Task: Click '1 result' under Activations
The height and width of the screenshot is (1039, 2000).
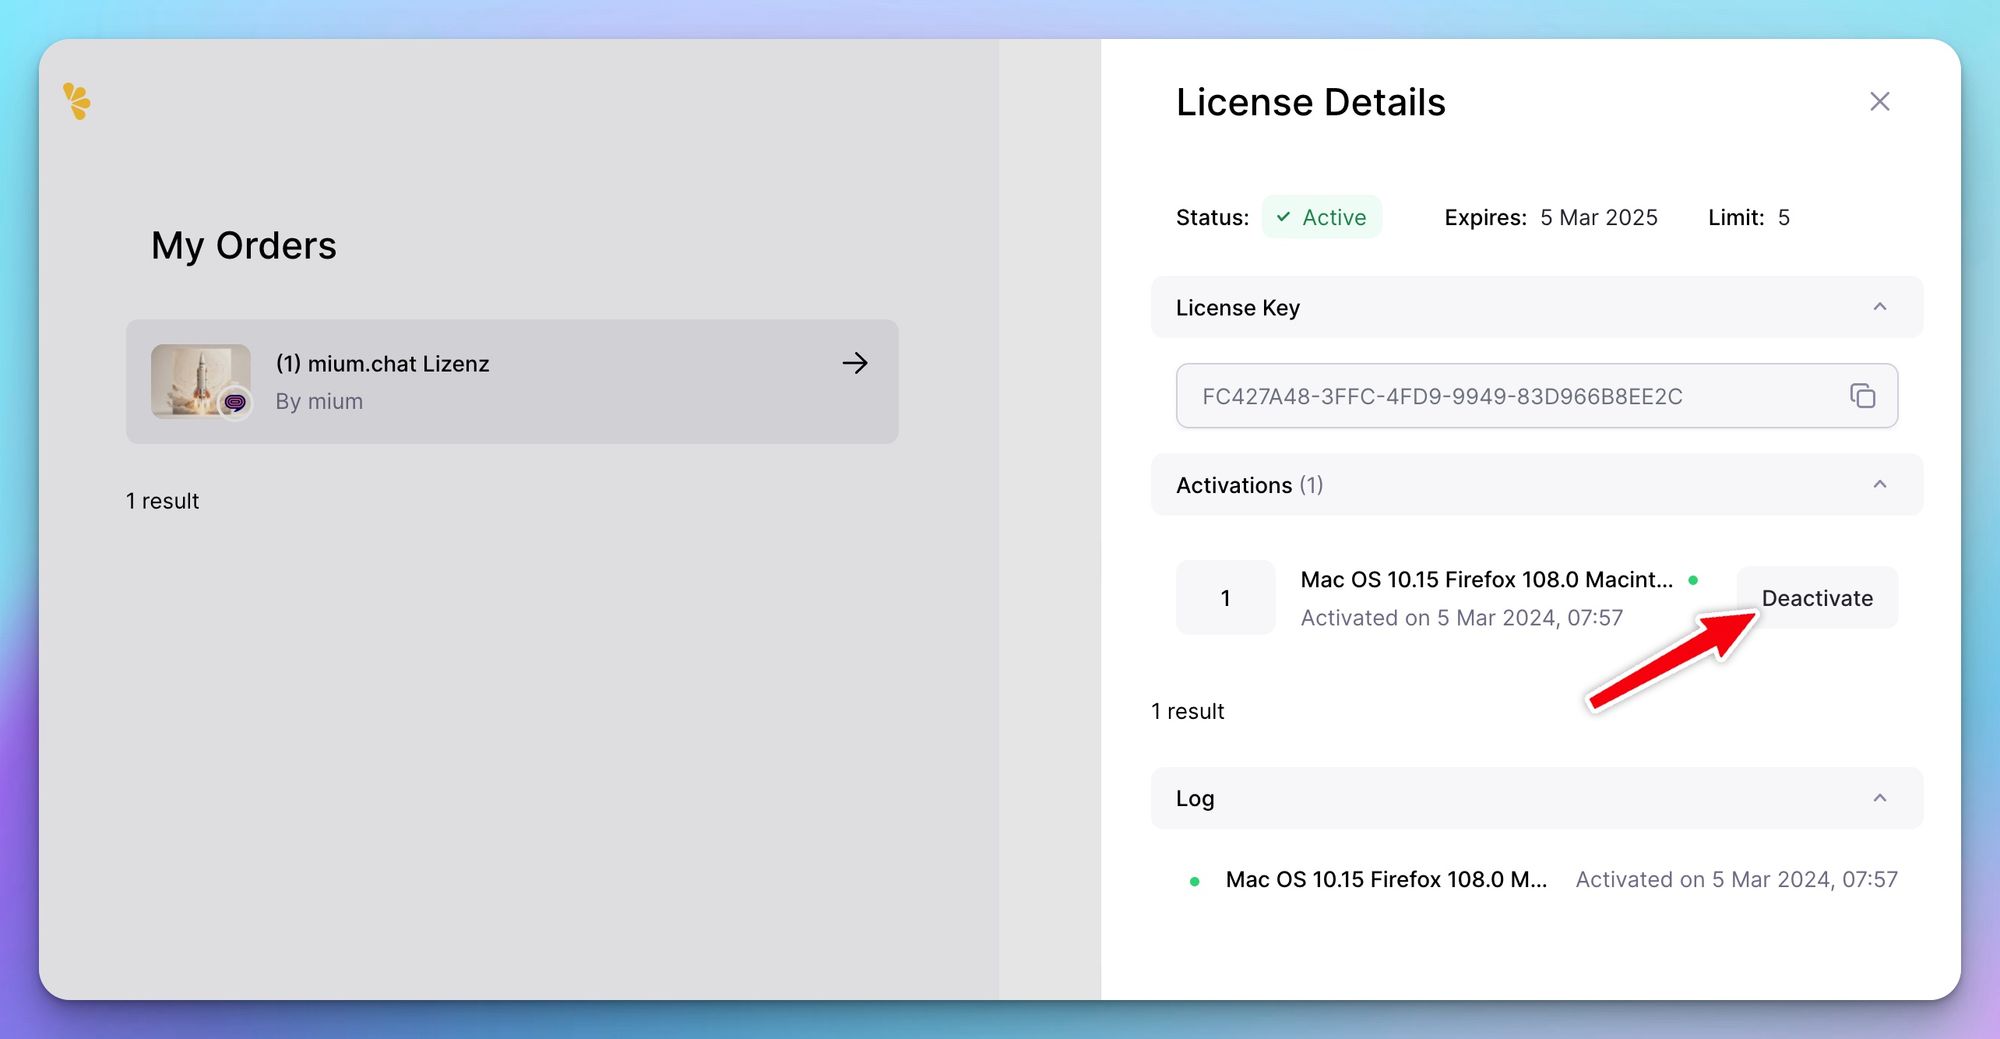Action: [x=1187, y=711]
